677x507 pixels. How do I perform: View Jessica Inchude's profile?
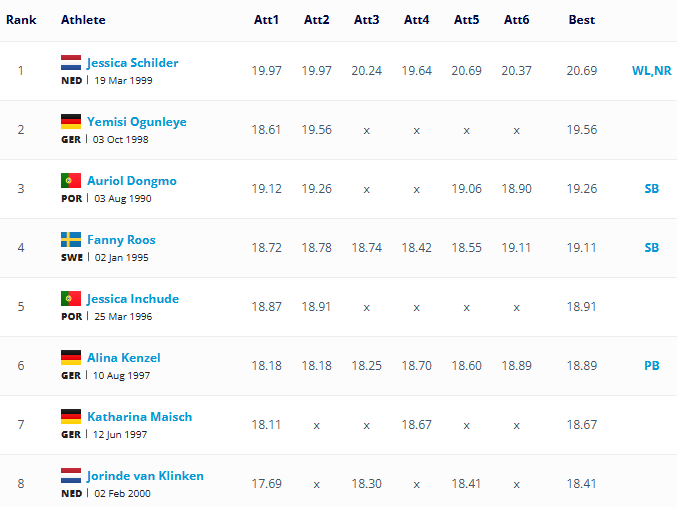coord(135,299)
